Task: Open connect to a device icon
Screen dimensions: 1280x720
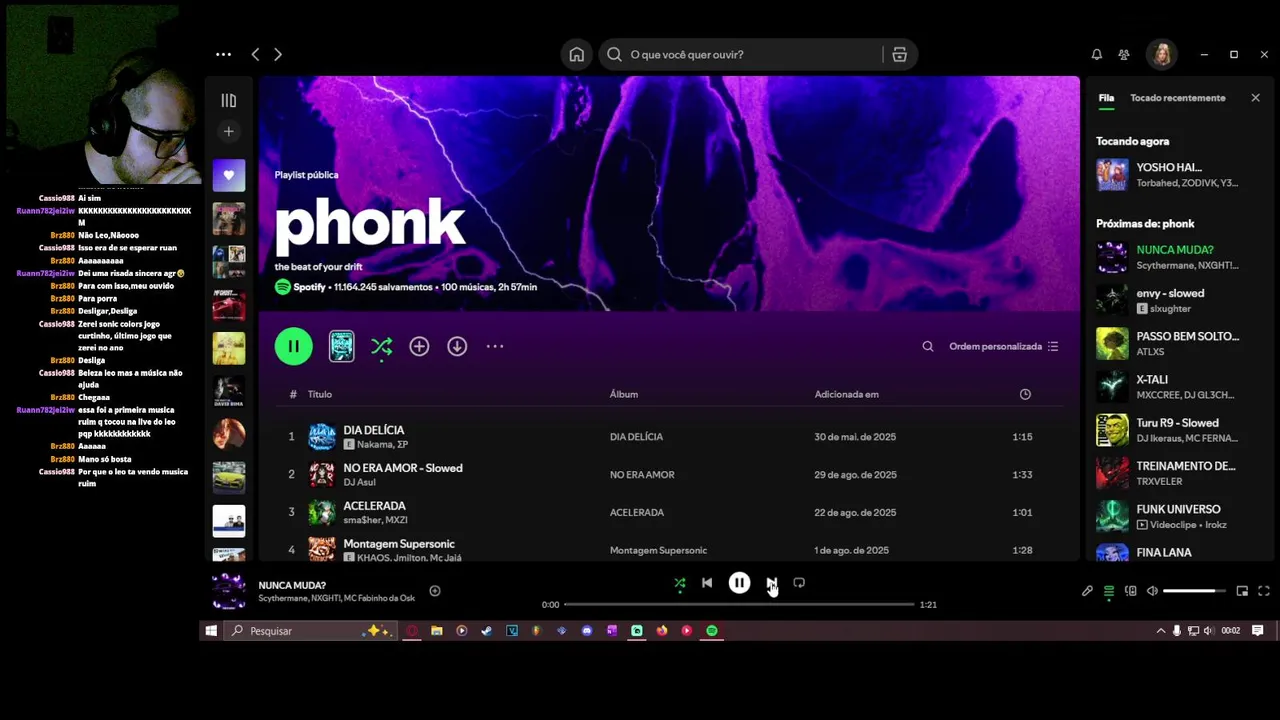Action: pyautogui.click(x=1131, y=591)
